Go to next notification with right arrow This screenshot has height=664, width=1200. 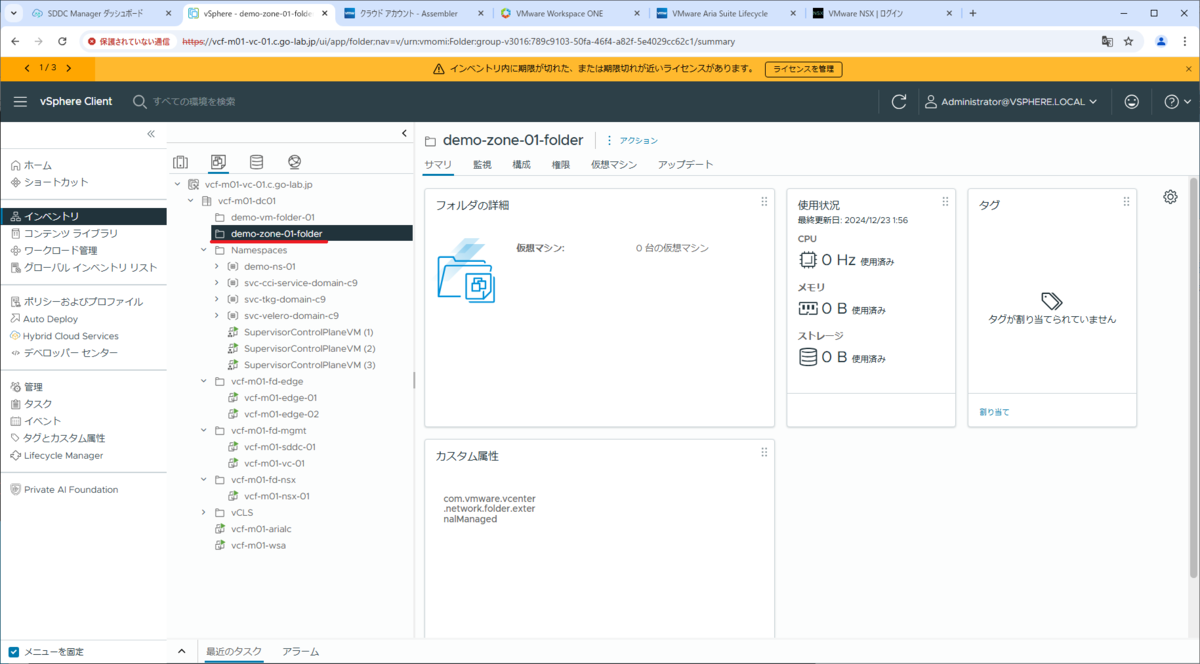point(68,68)
